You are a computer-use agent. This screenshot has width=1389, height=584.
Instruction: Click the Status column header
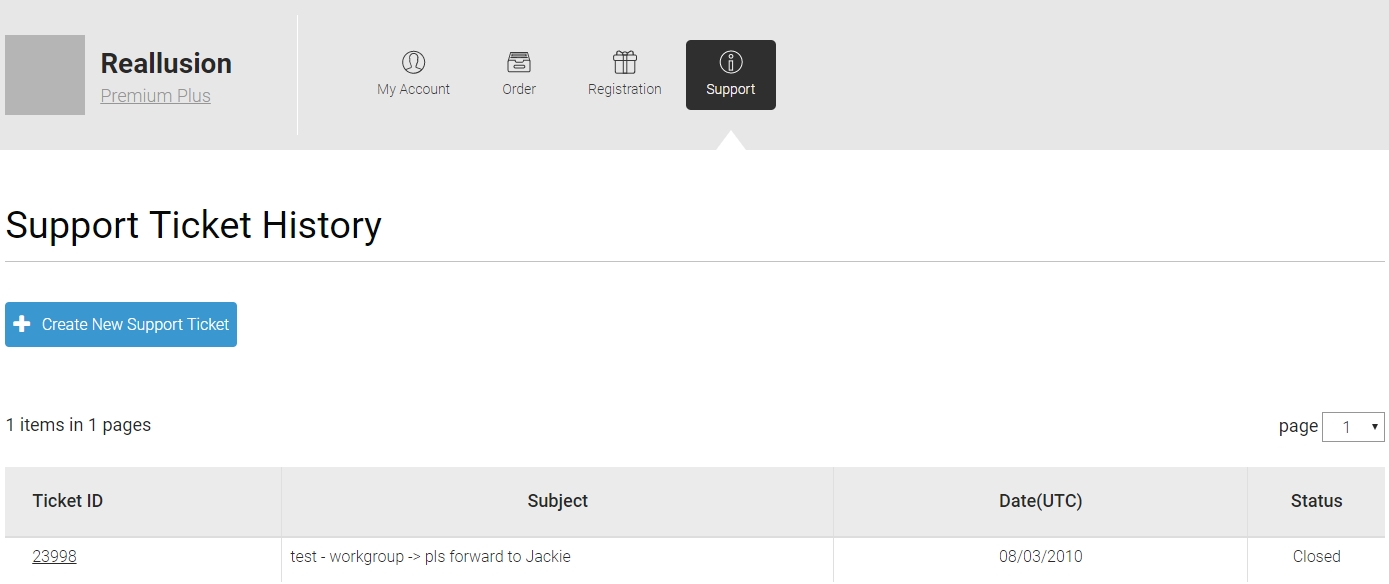[x=1316, y=501]
